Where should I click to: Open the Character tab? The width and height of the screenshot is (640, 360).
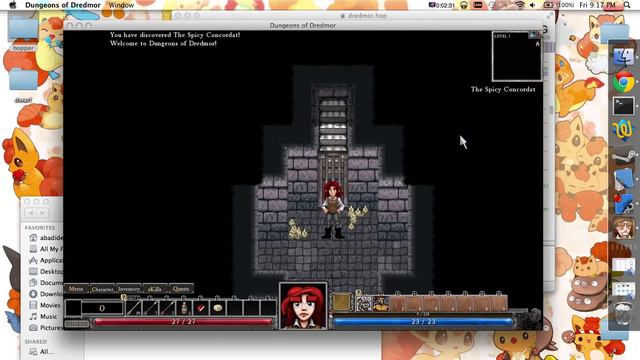pos(102,289)
